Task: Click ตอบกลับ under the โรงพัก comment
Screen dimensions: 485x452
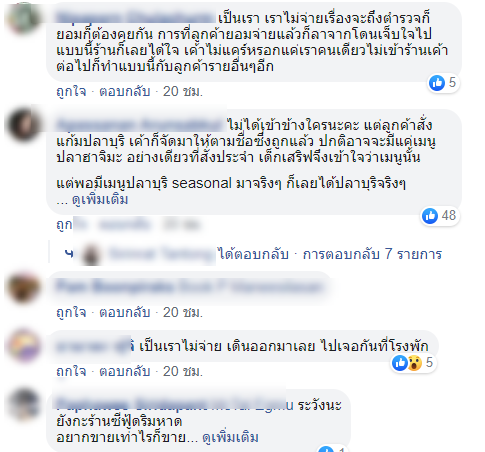Action: pyautogui.click(x=125, y=371)
